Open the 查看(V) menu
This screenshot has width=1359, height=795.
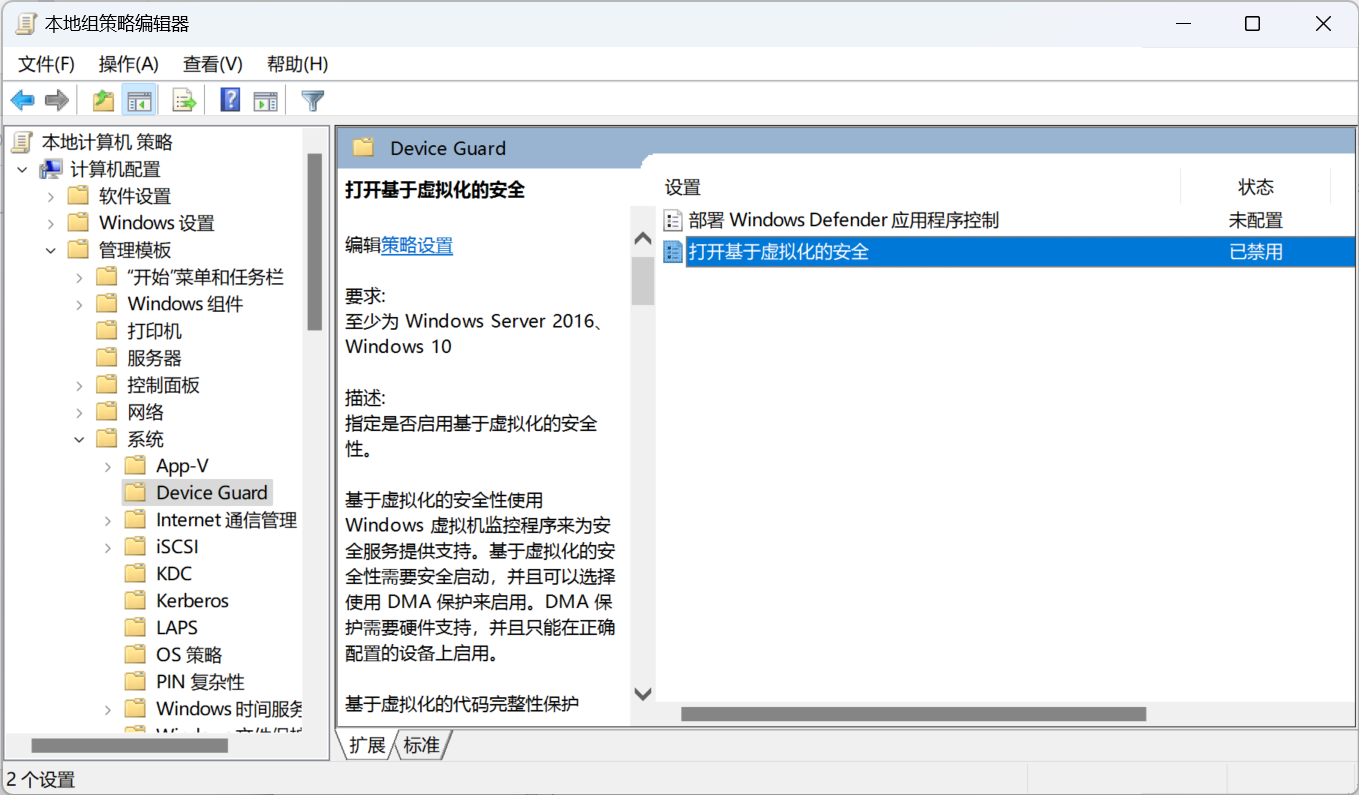pos(212,64)
